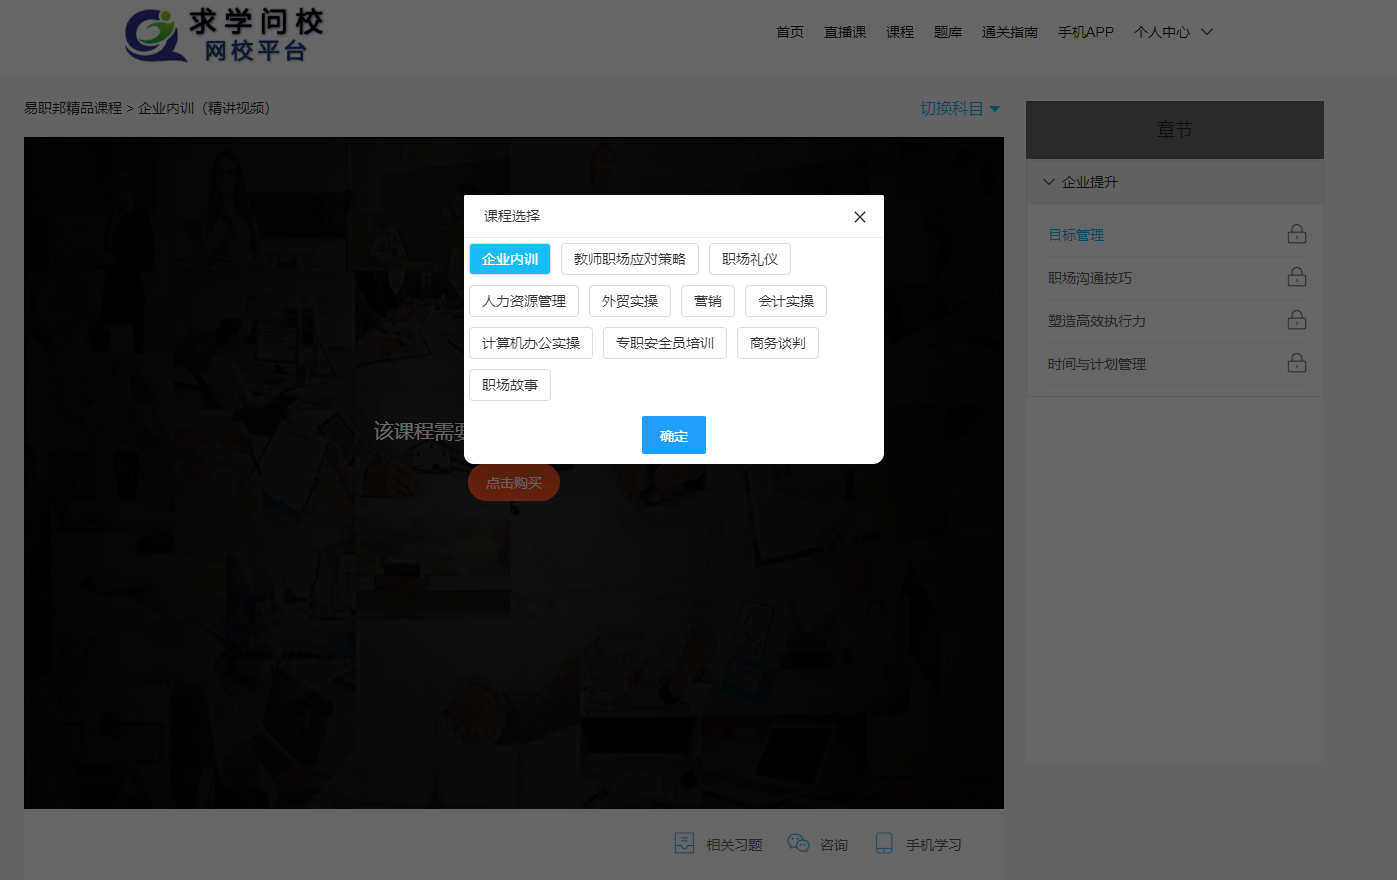1397x880 pixels.
Task: Click the 相关习题 exercises icon
Action: (x=684, y=842)
